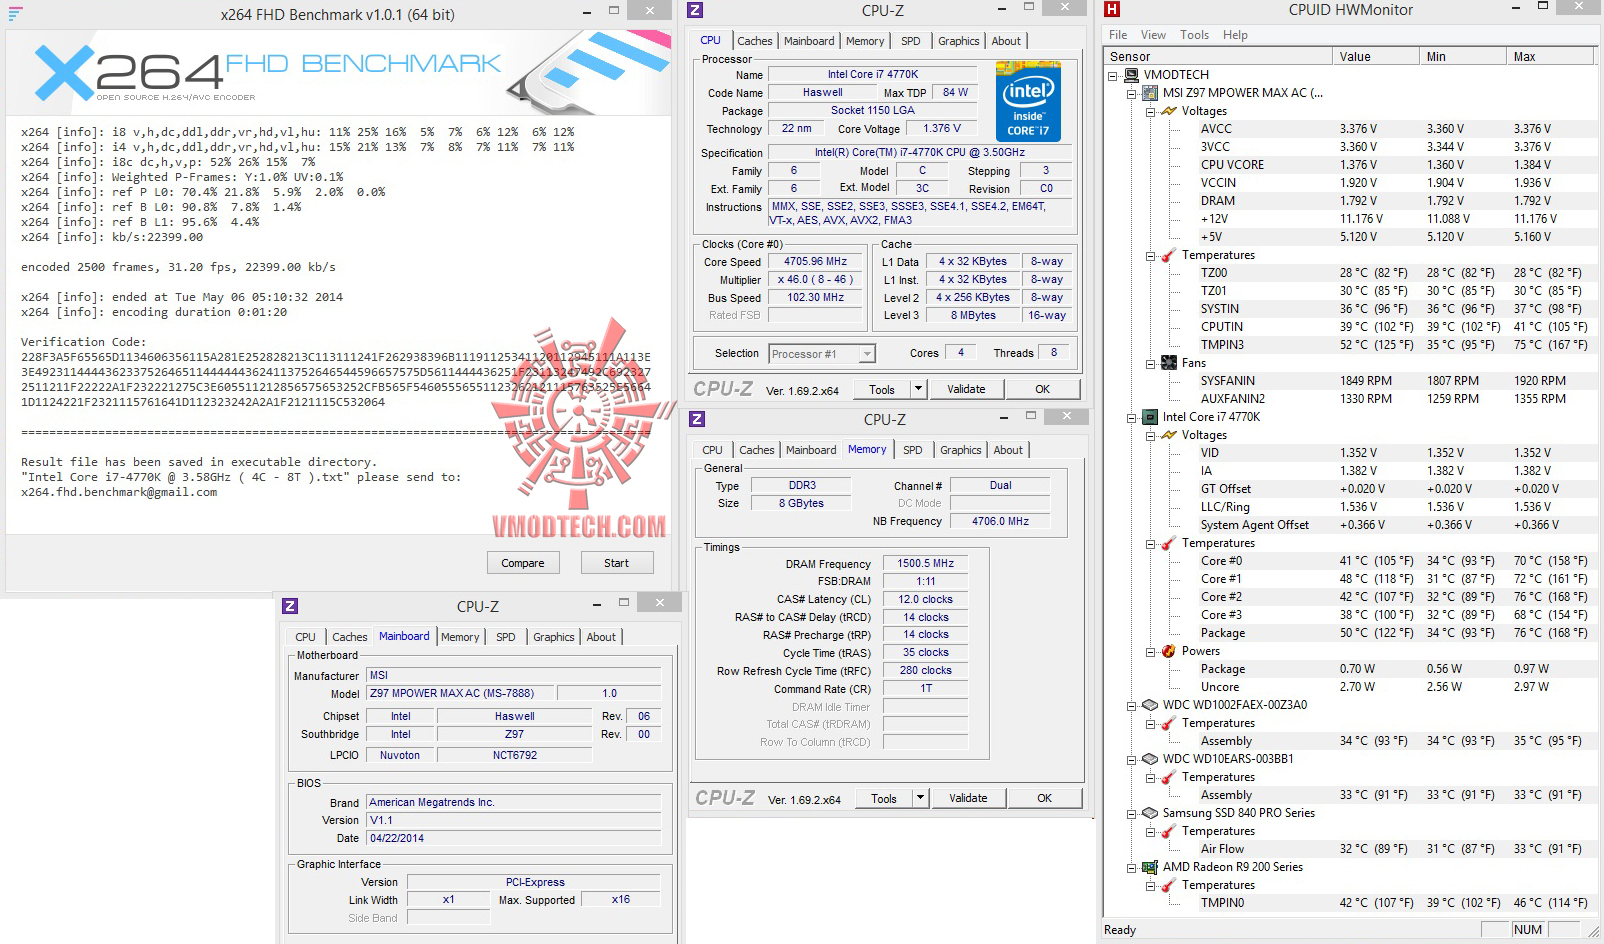1604x944 pixels.
Task: Click the Temperatures icon under WDC WD10EARS
Action: [1168, 777]
